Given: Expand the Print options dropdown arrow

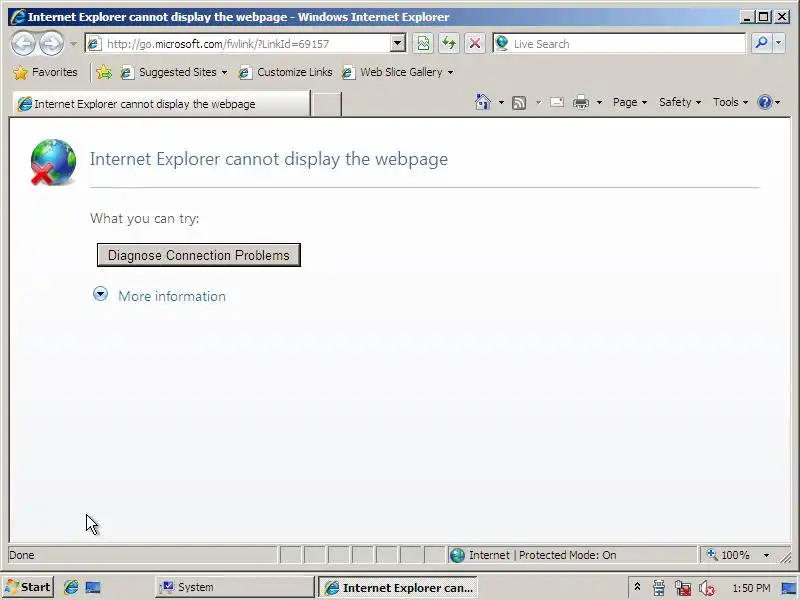Looking at the screenshot, I should [x=599, y=103].
